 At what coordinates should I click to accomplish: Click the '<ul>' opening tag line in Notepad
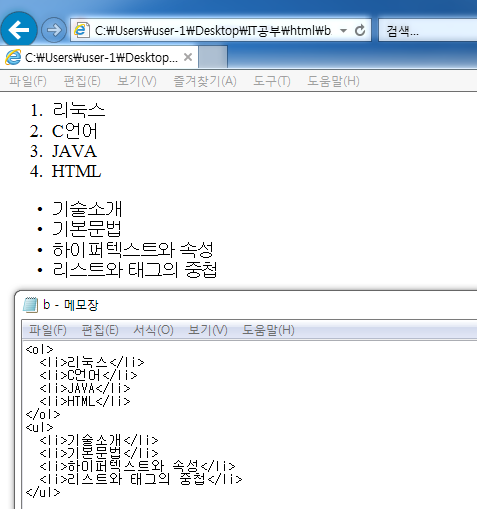[39, 427]
